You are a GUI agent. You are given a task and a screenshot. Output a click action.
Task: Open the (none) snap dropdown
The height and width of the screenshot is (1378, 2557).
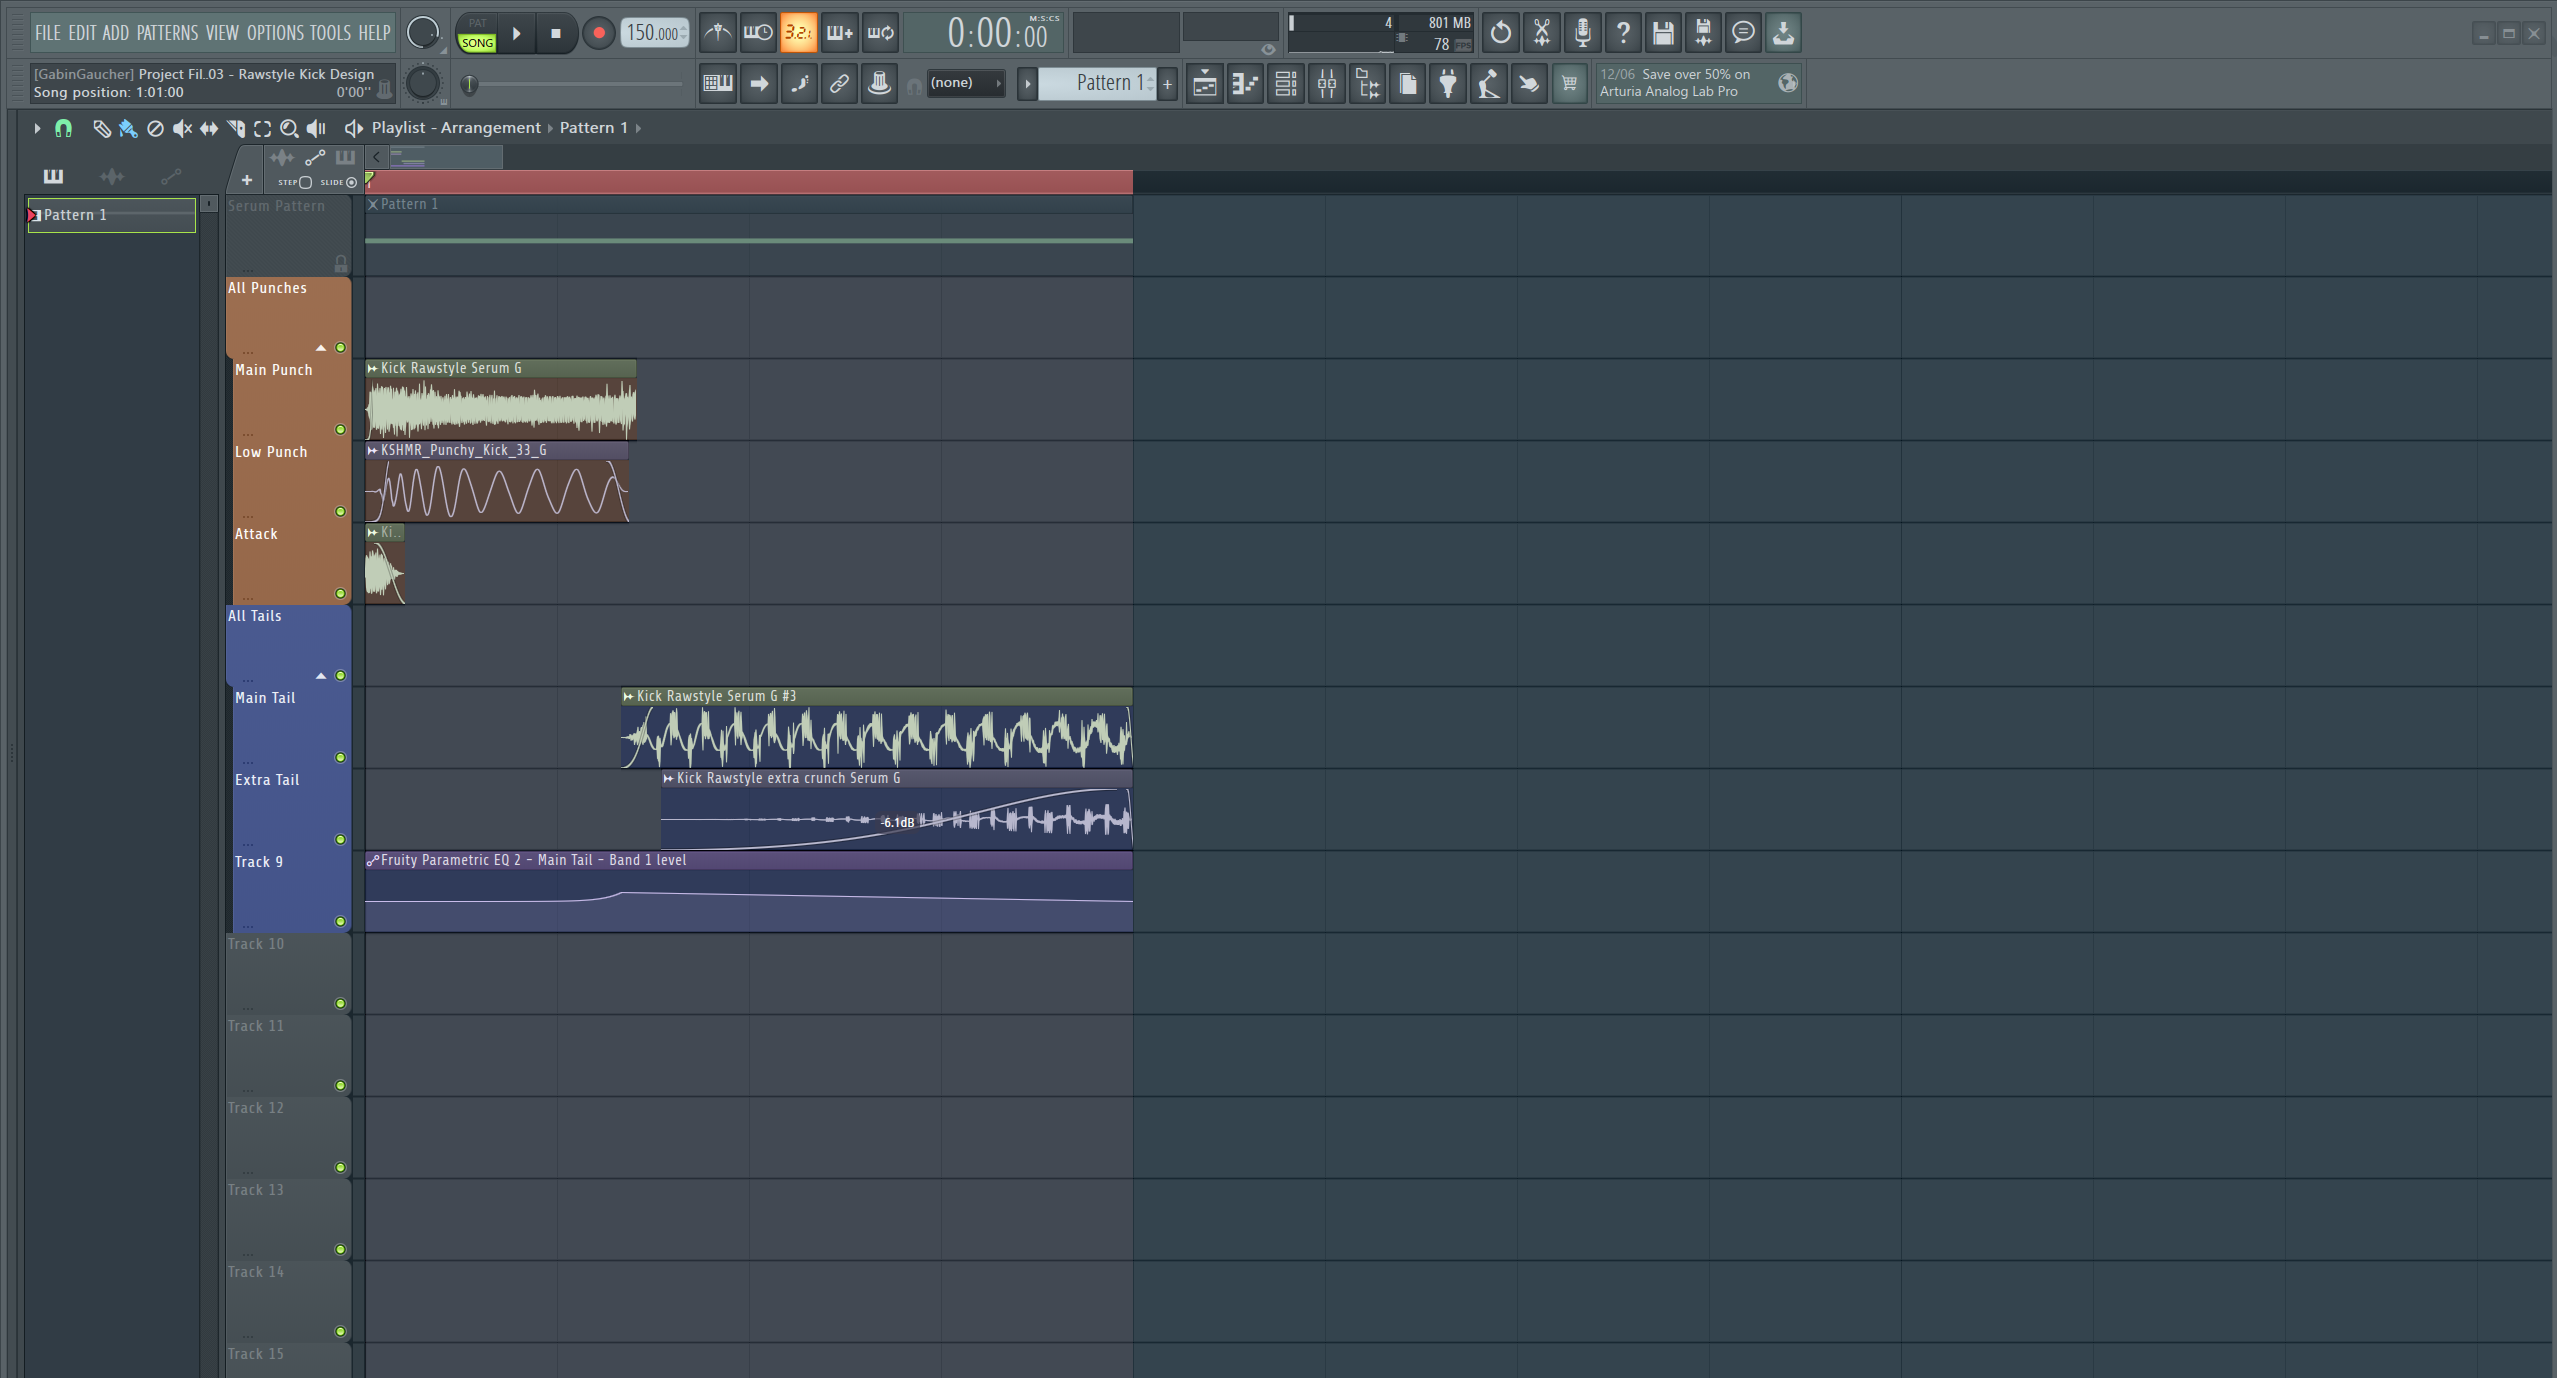tap(964, 83)
